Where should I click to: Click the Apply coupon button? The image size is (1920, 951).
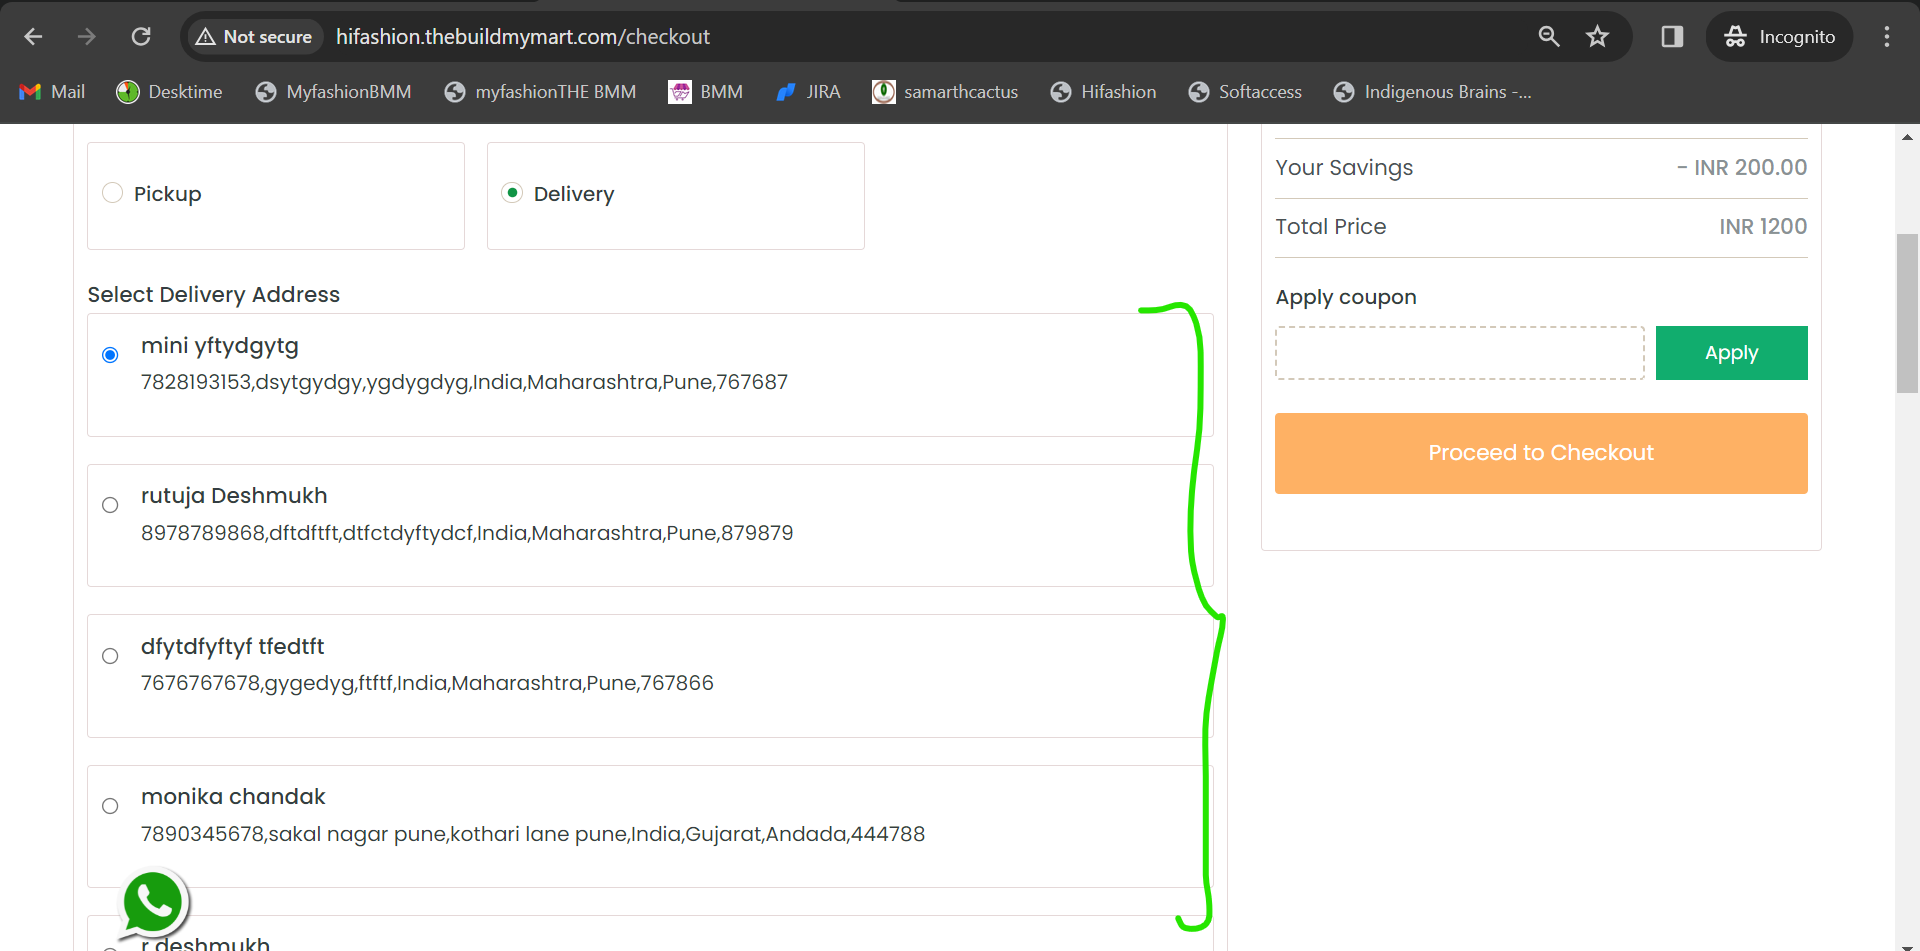pos(1732,353)
